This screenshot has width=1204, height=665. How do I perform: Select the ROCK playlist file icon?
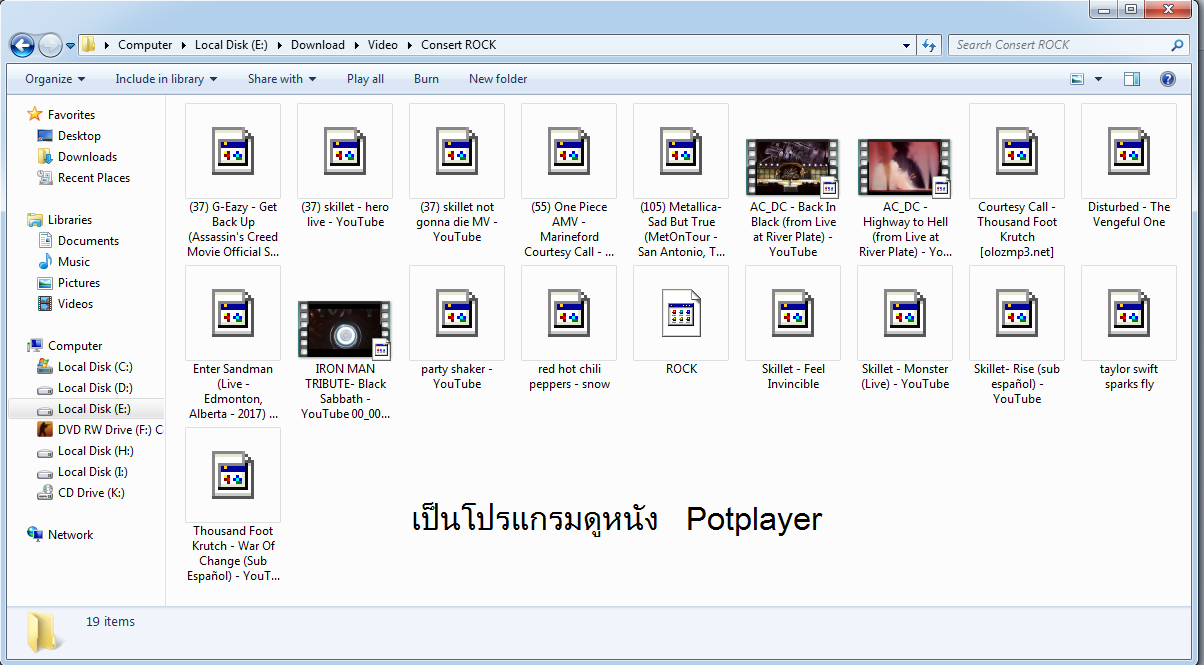point(681,314)
